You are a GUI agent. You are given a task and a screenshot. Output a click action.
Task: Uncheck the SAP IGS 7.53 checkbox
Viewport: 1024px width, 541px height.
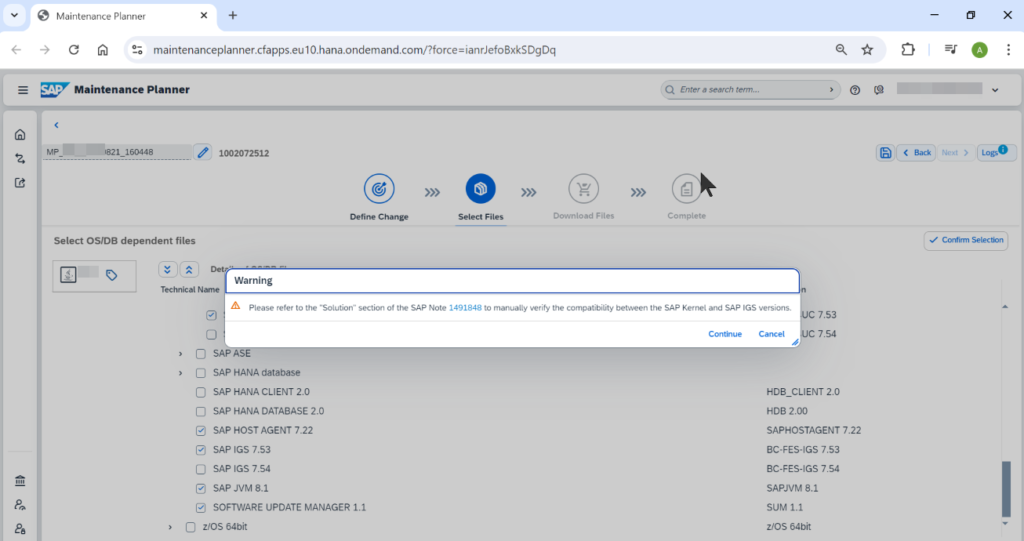pos(200,450)
